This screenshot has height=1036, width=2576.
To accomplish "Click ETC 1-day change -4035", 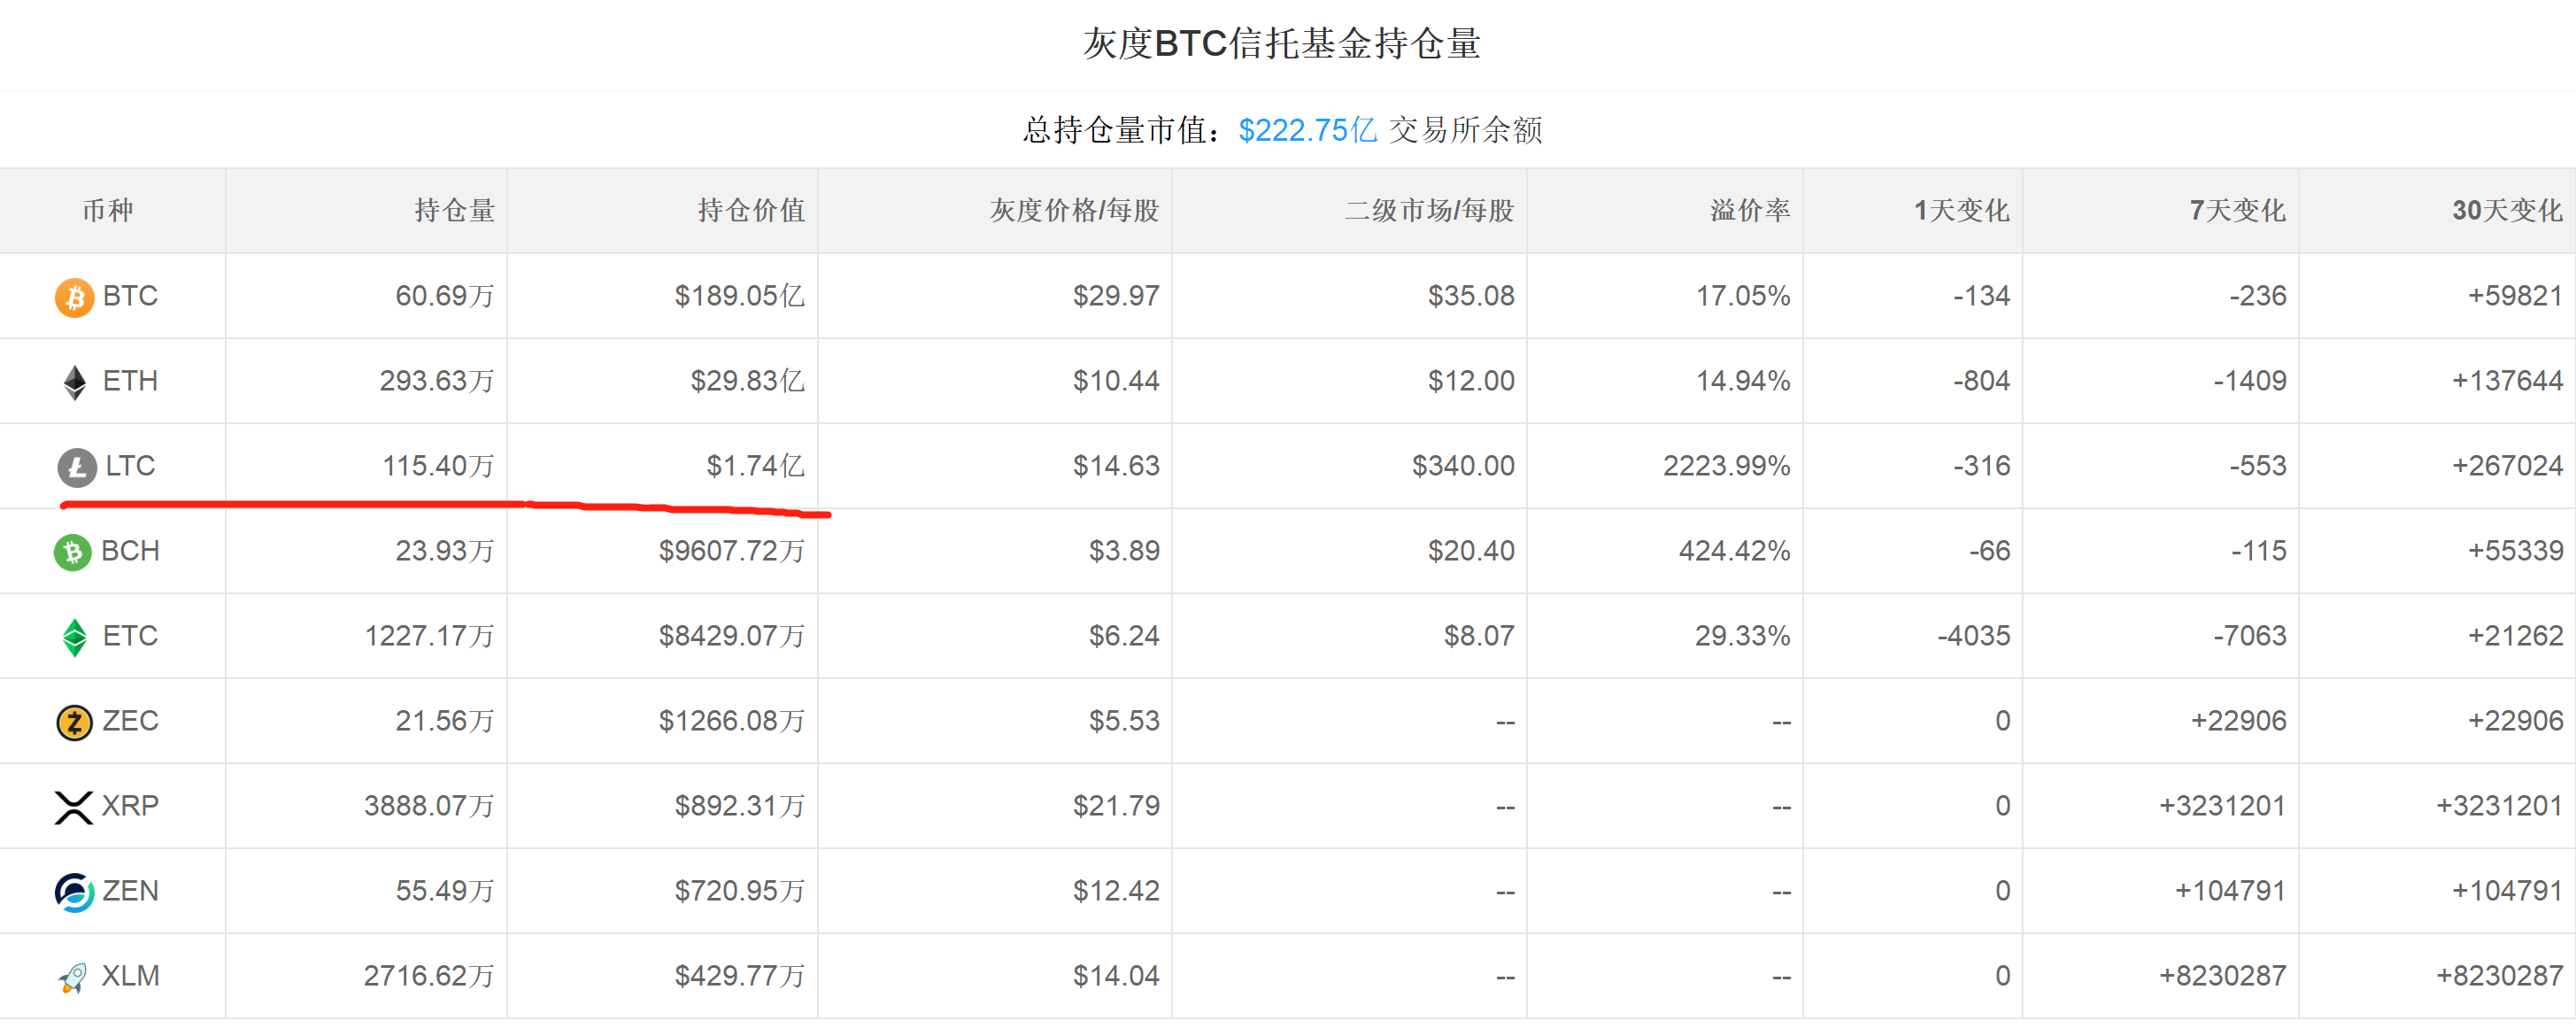I will 1973,636.
